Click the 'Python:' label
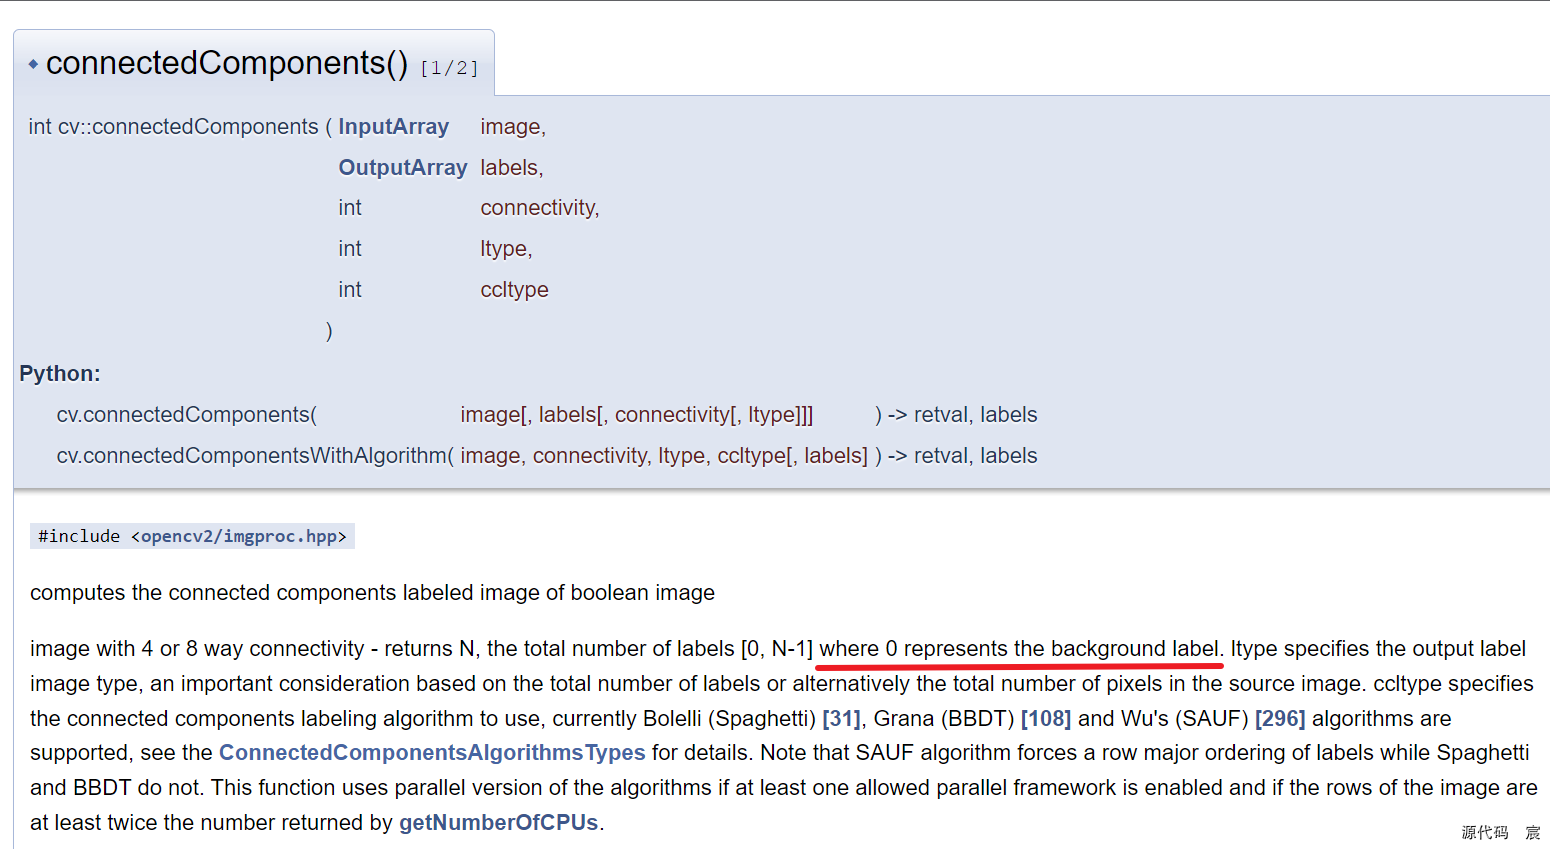The width and height of the screenshot is (1550, 849). 60,373
